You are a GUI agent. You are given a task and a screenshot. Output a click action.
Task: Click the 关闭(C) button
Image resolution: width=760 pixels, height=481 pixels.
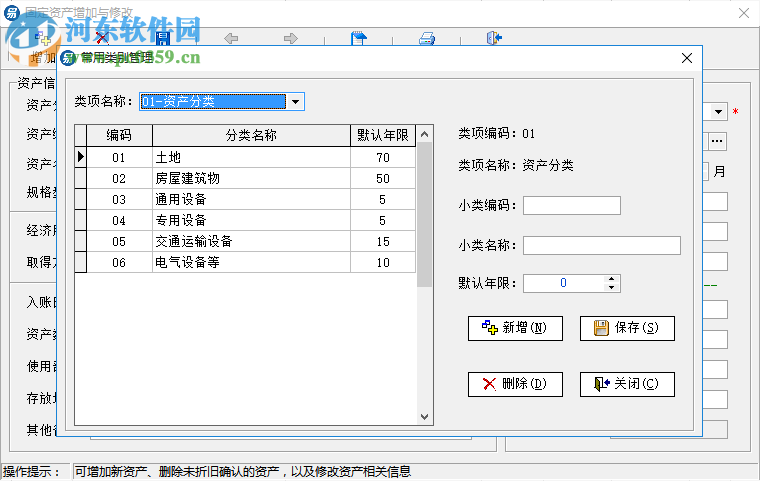click(x=627, y=384)
